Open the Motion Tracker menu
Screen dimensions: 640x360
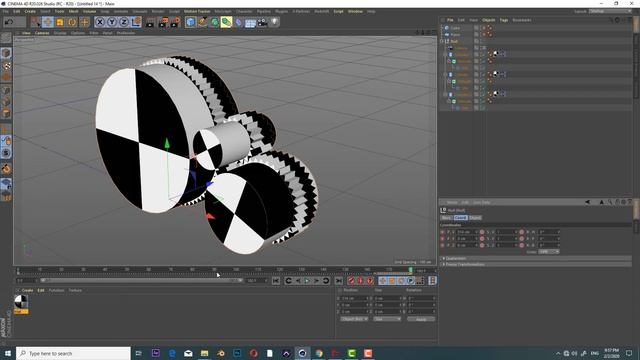click(x=197, y=11)
